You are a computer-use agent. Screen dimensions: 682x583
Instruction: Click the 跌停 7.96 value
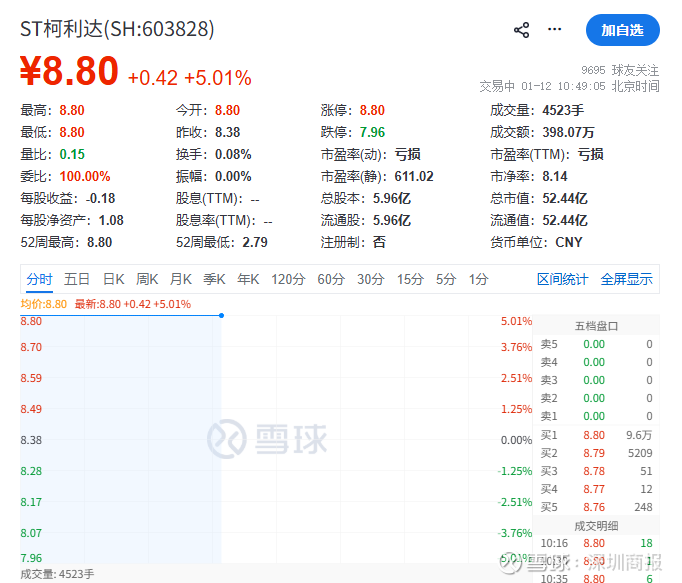[372, 132]
